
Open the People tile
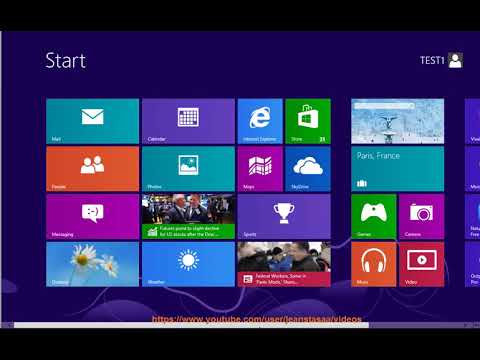(x=92, y=169)
